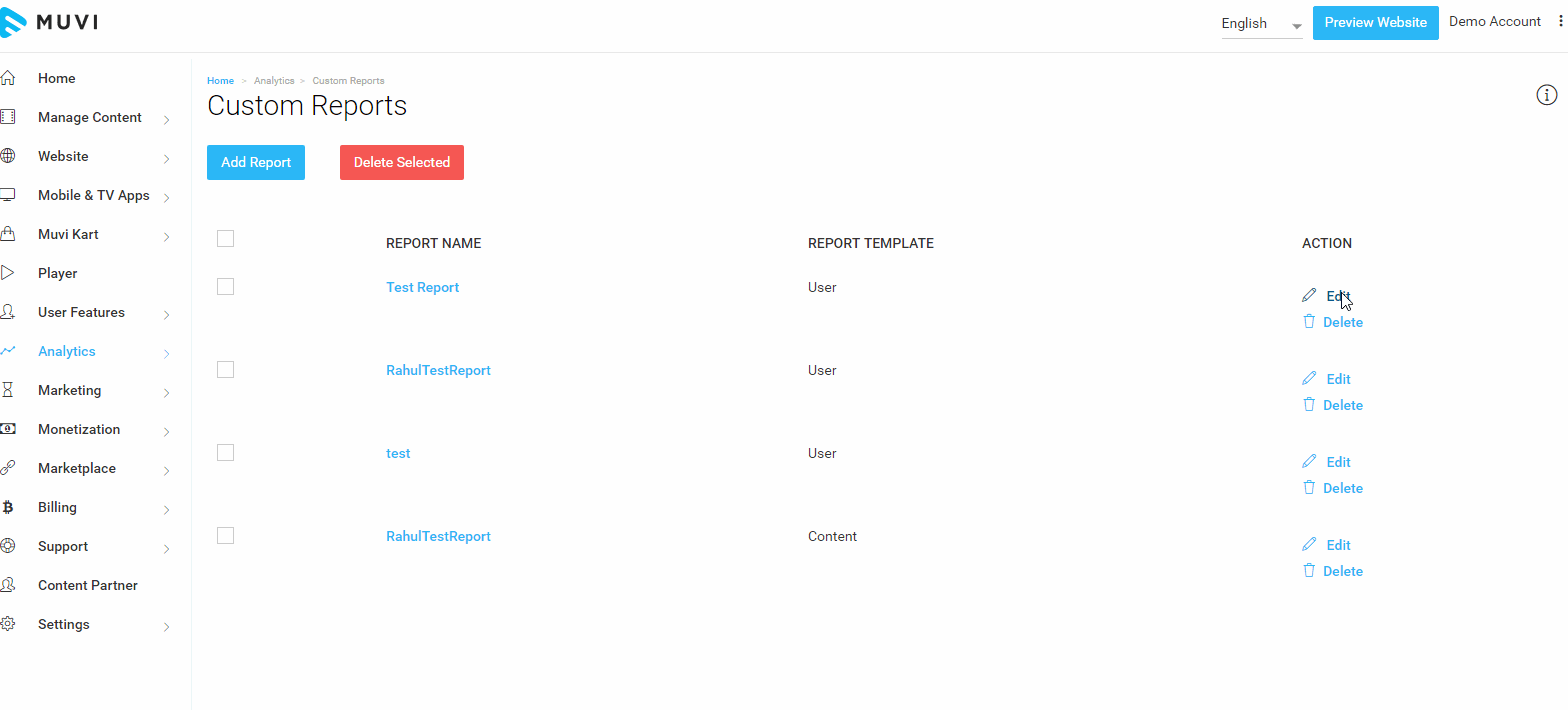This screenshot has width=1568, height=710.
Task: Click the User Features person icon
Action: [x=8, y=312]
